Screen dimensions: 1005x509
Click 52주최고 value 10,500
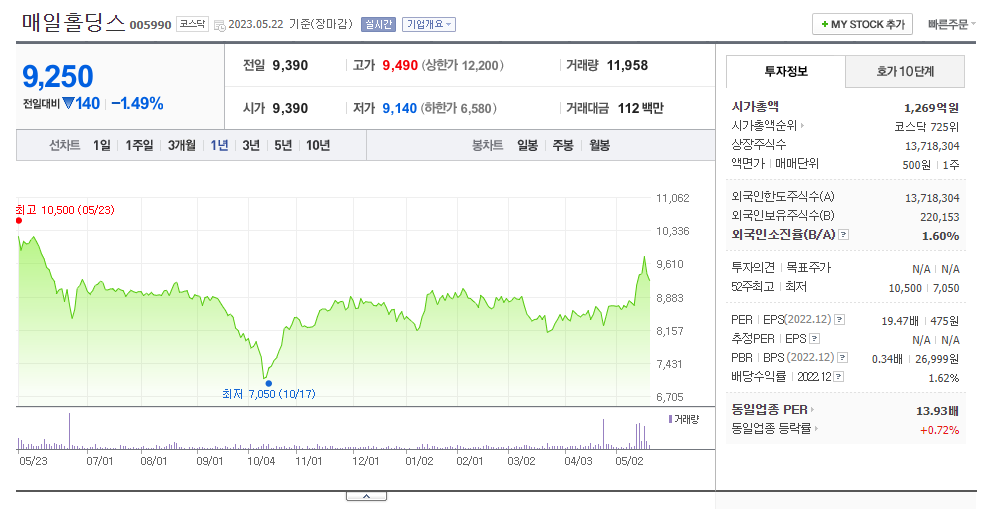[905, 288]
